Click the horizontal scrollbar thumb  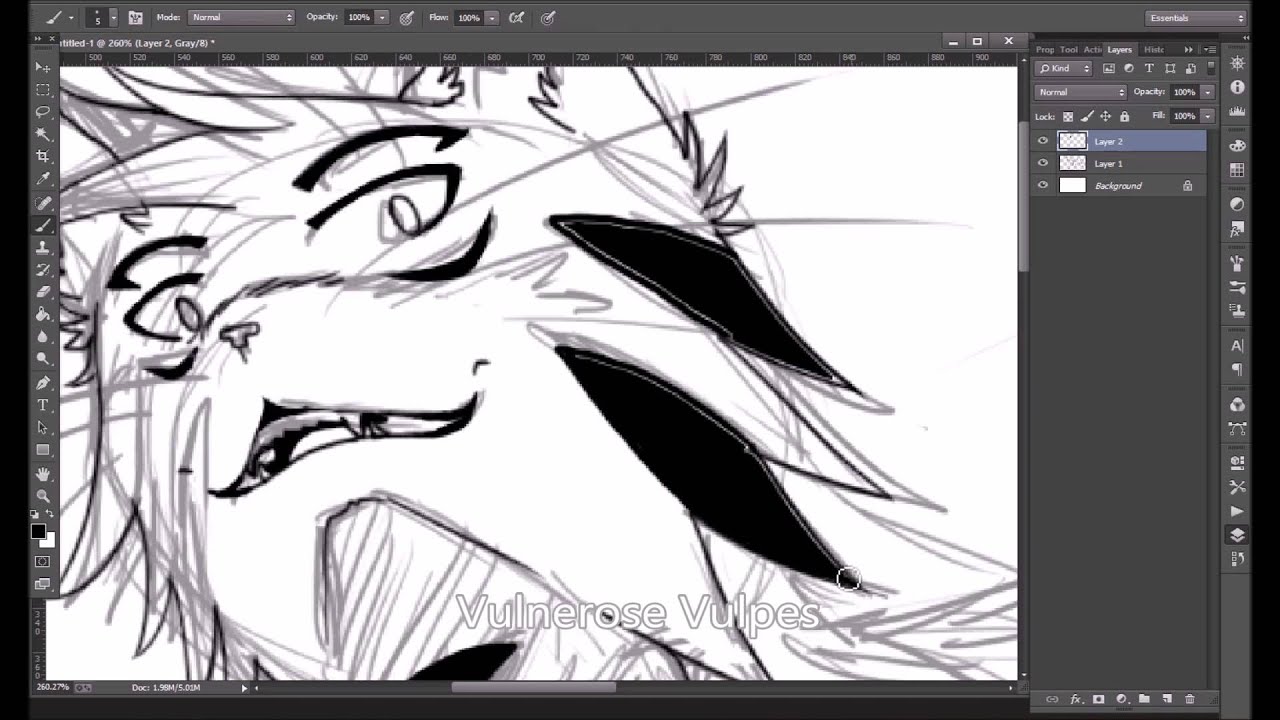click(534, 687)
